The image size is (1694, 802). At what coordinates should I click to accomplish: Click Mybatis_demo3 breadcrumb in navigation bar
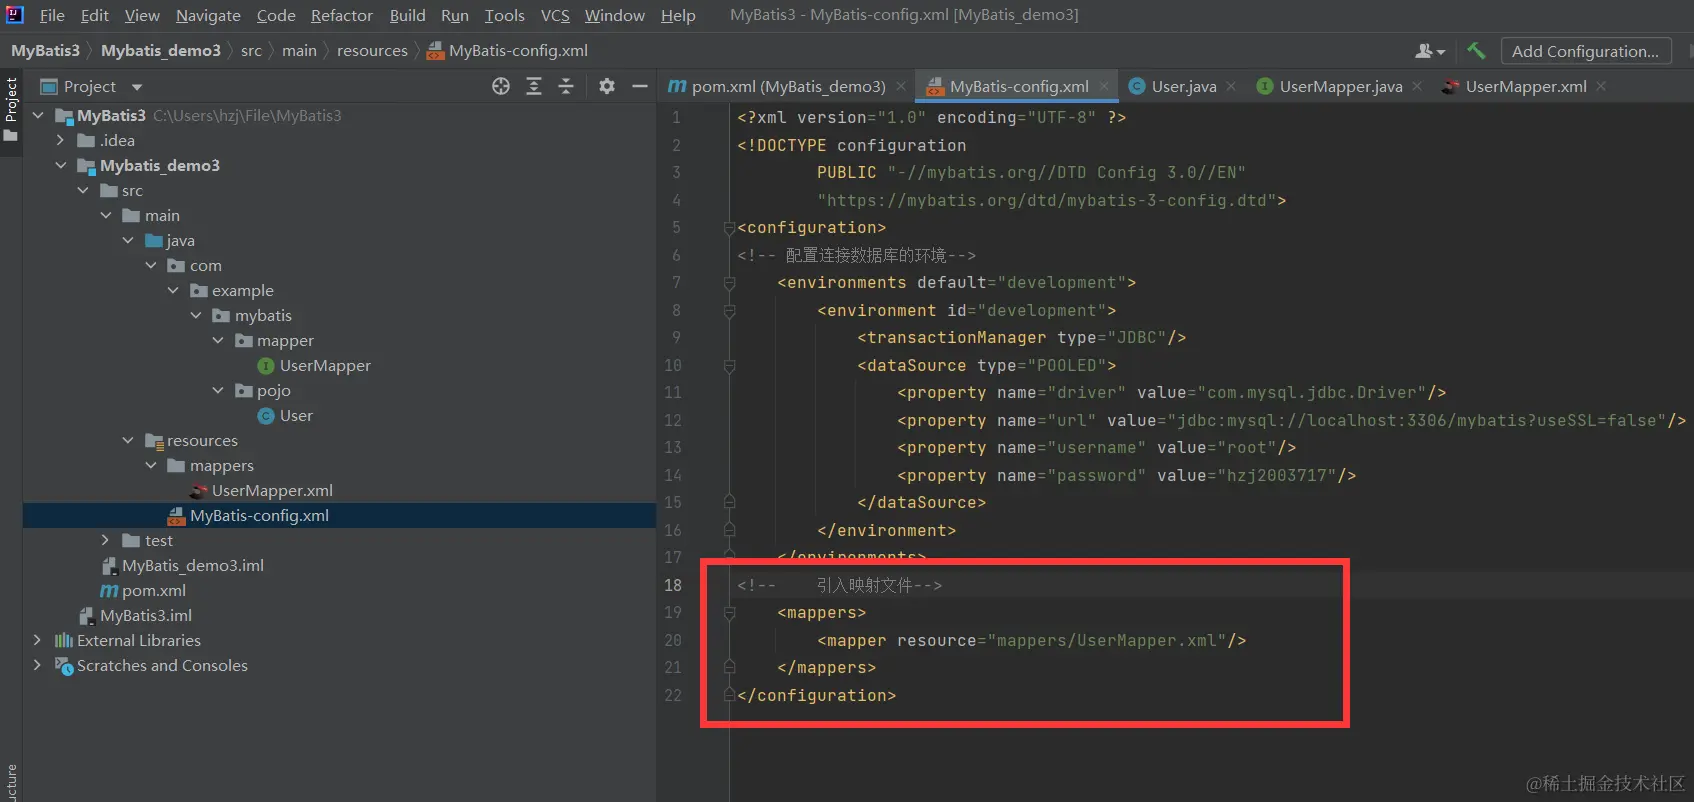pos(160,50)
